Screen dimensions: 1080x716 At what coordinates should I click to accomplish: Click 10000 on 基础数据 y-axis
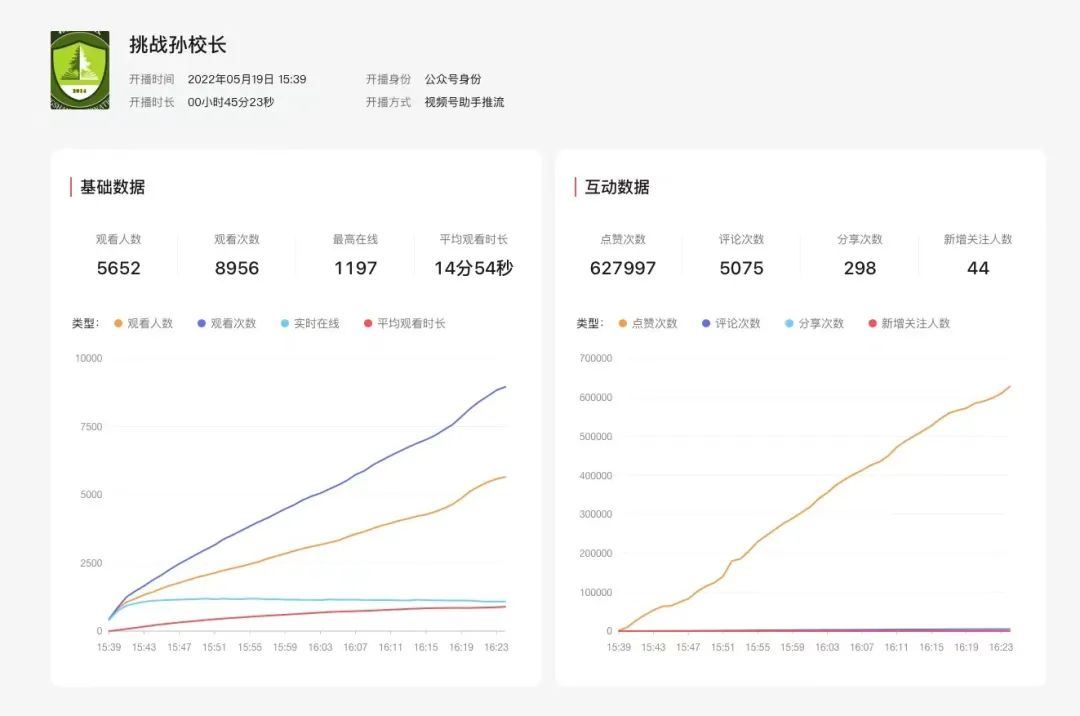[x=88, y=358]
